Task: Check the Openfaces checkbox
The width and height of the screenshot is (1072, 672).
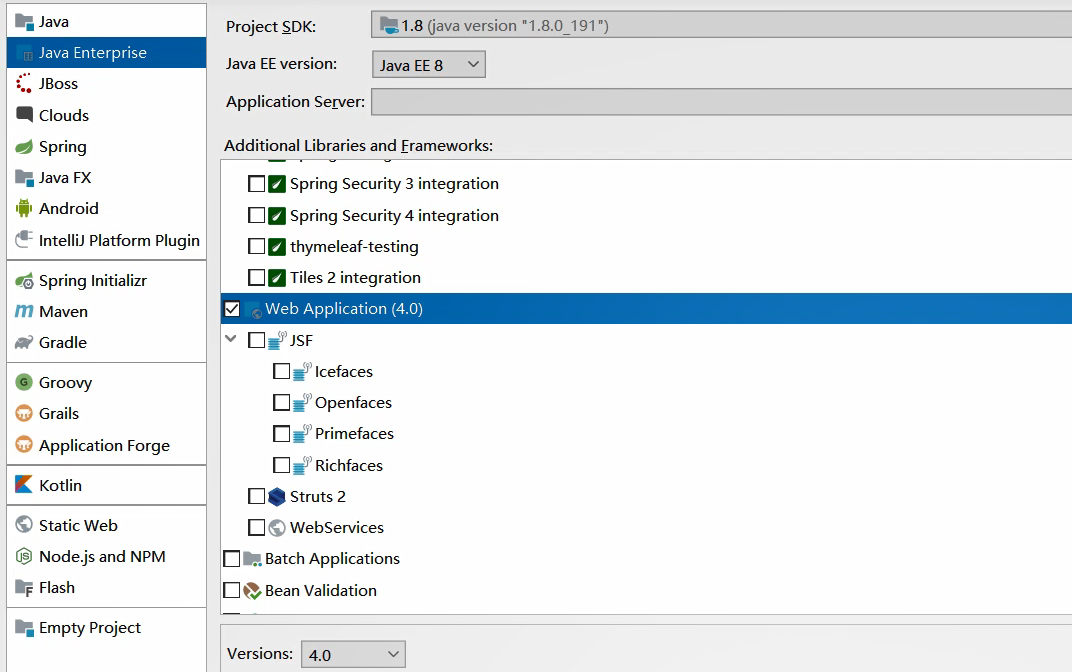Action: (281, 403)
